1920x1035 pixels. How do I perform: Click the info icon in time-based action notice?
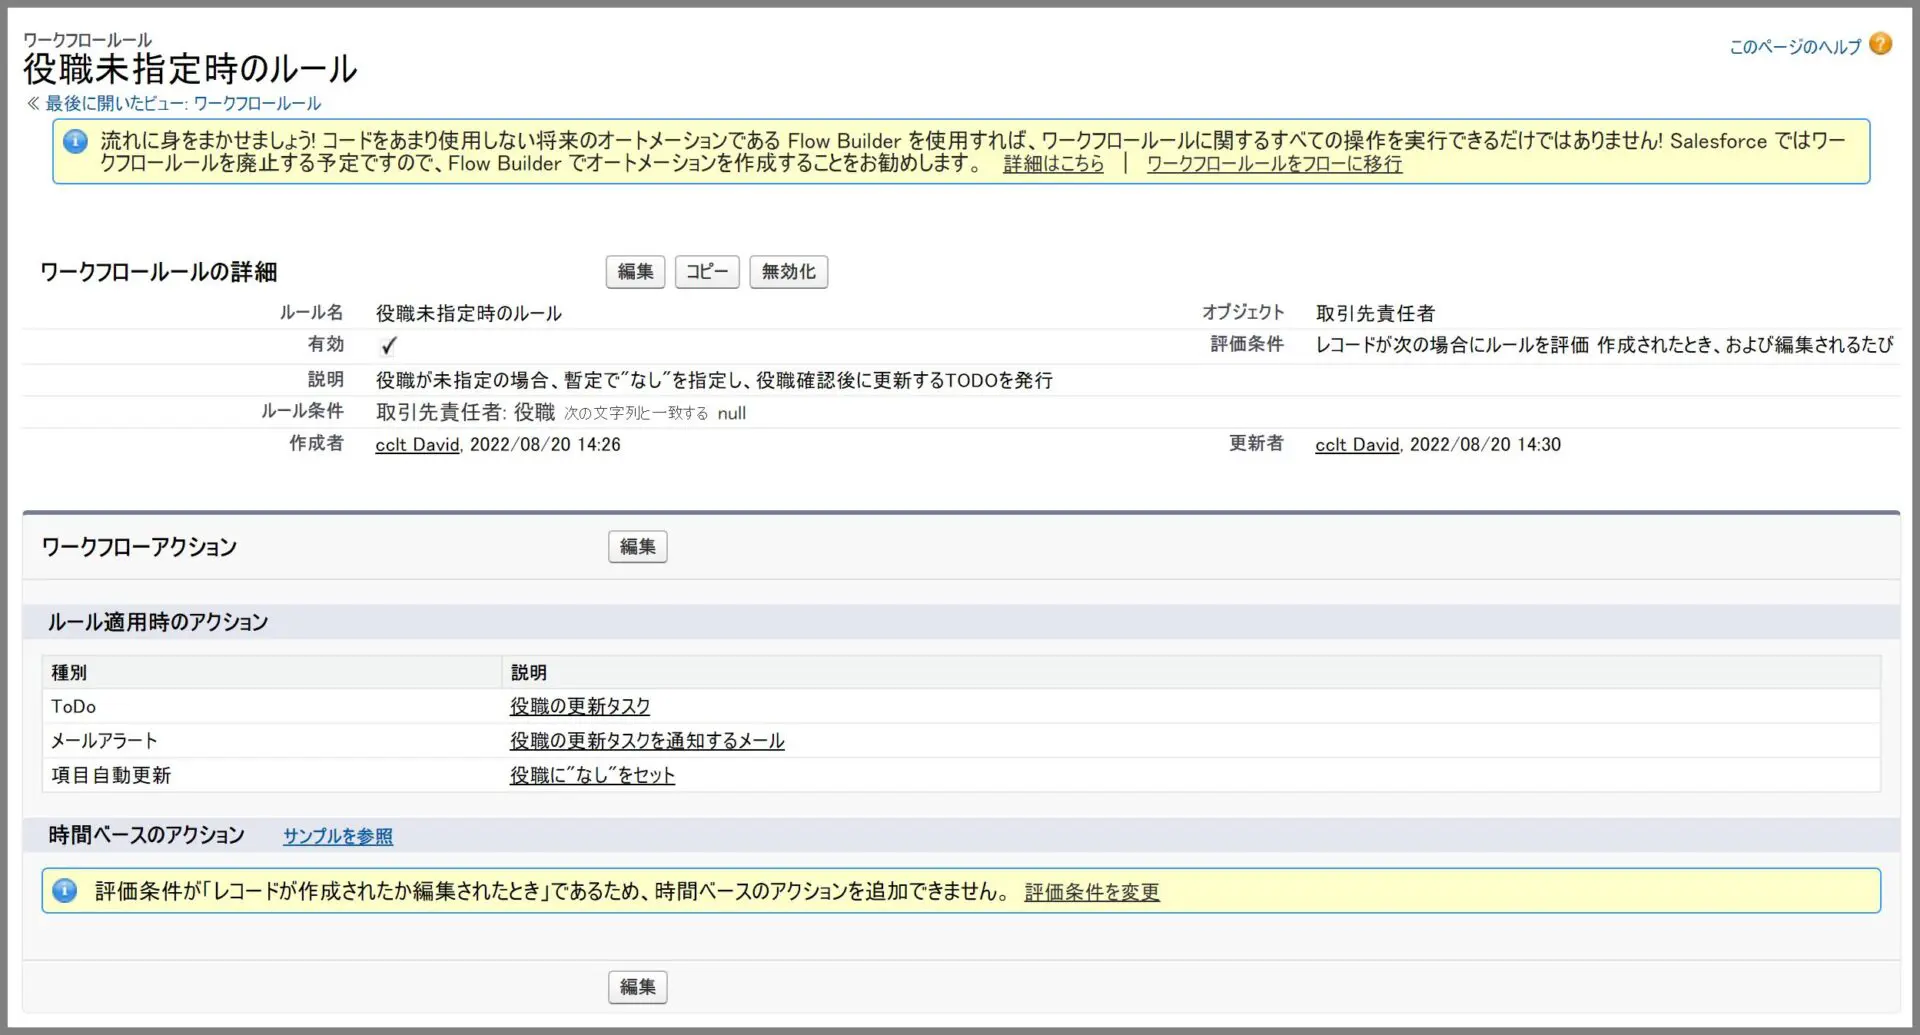[x=65, y=890]
